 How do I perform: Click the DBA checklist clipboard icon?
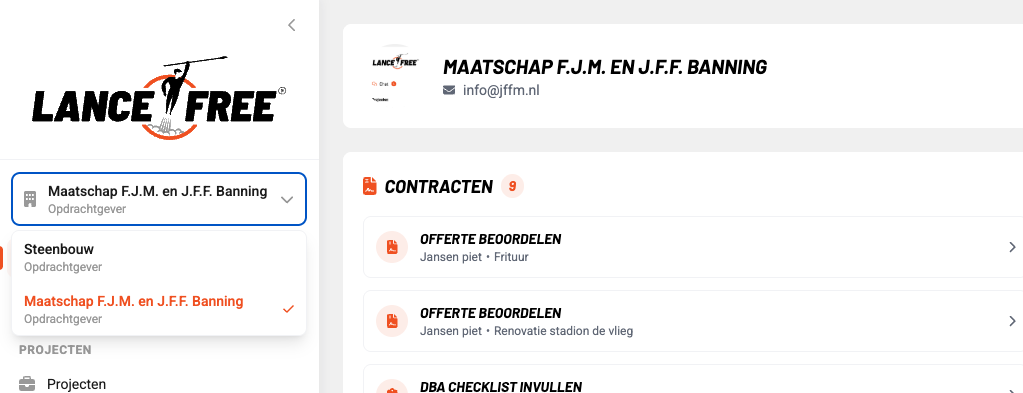392,389
